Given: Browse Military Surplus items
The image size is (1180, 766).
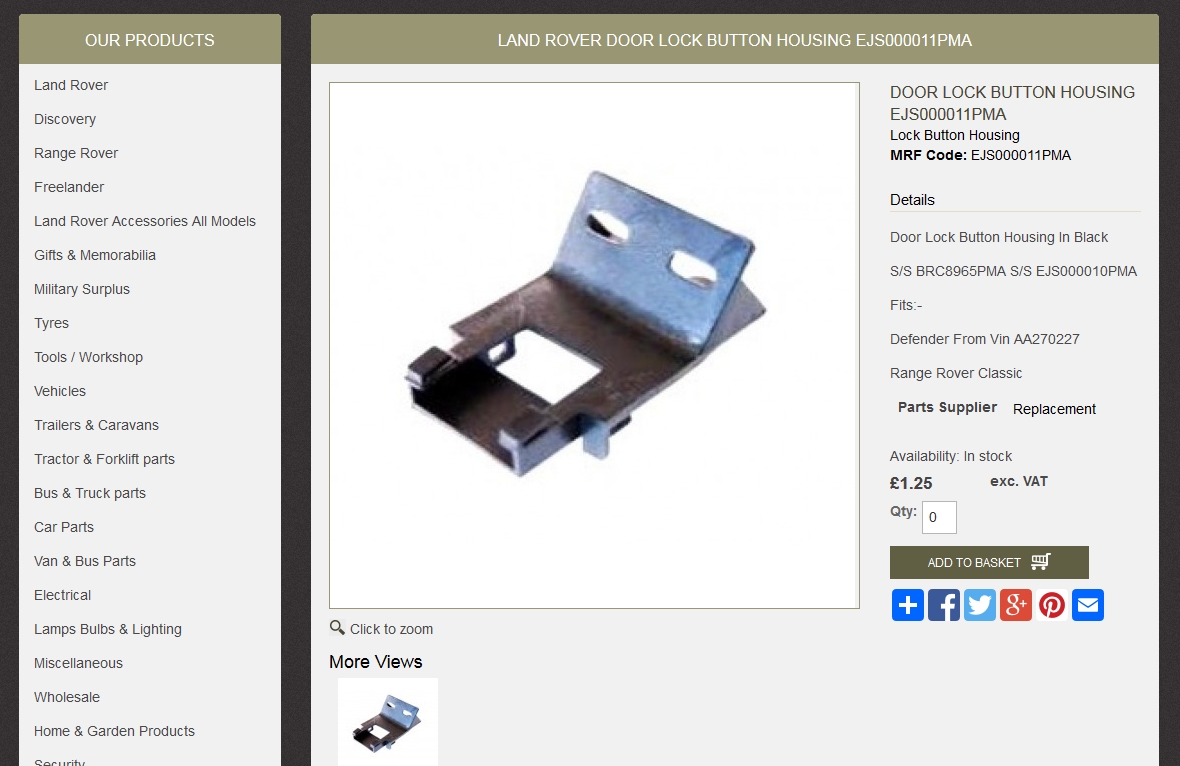Looking at the screenshot, I should click(x=82, y=289).
